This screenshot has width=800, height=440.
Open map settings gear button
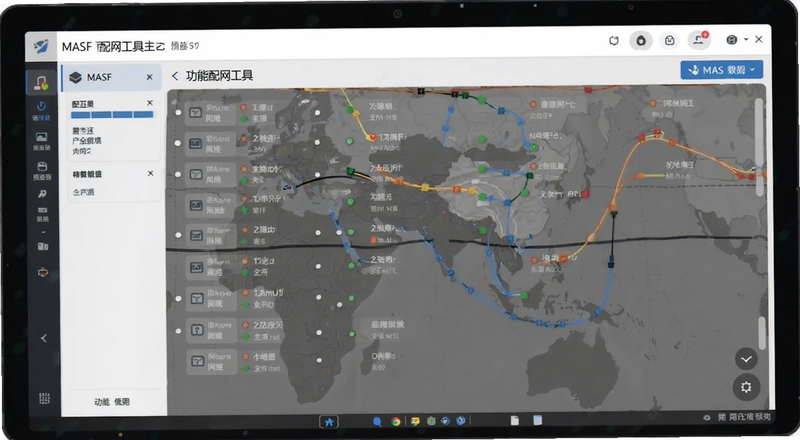[746, 387]
